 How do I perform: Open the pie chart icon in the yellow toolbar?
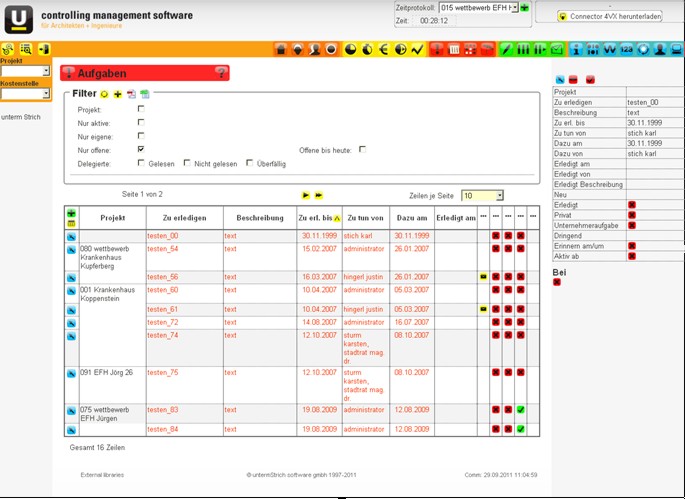350,49
